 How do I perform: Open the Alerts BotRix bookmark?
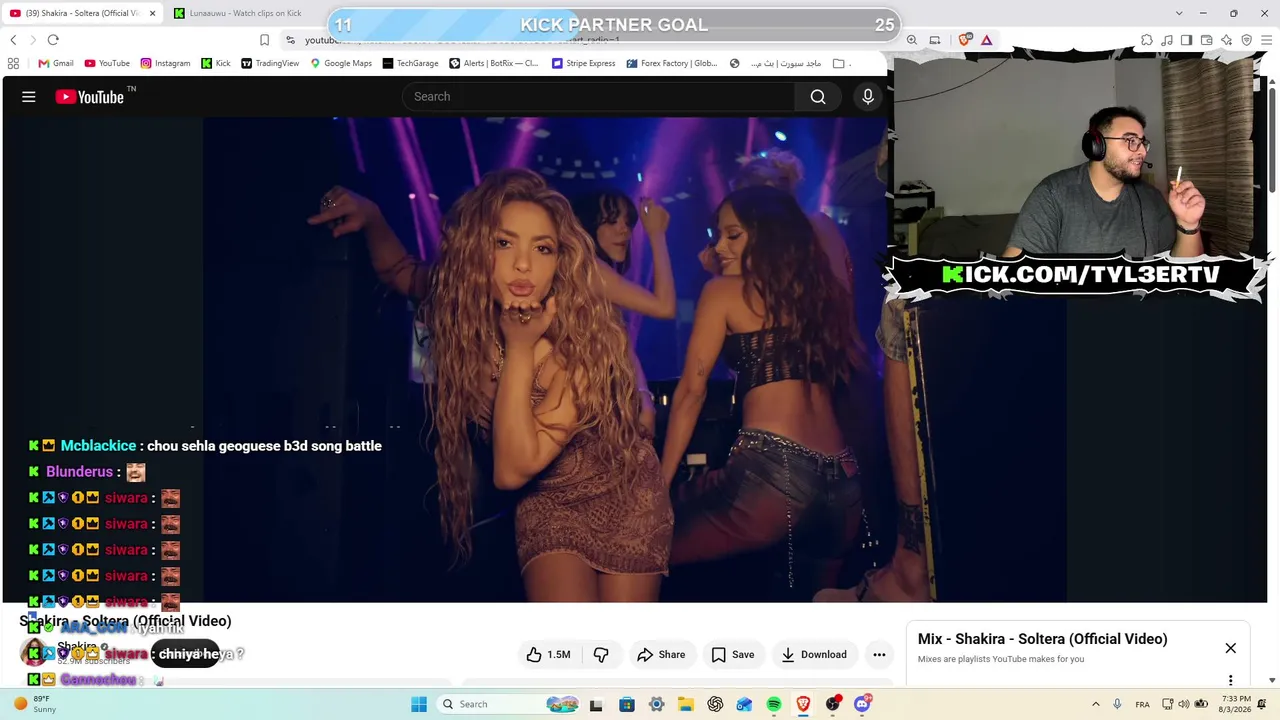click(x=494, y=63)
